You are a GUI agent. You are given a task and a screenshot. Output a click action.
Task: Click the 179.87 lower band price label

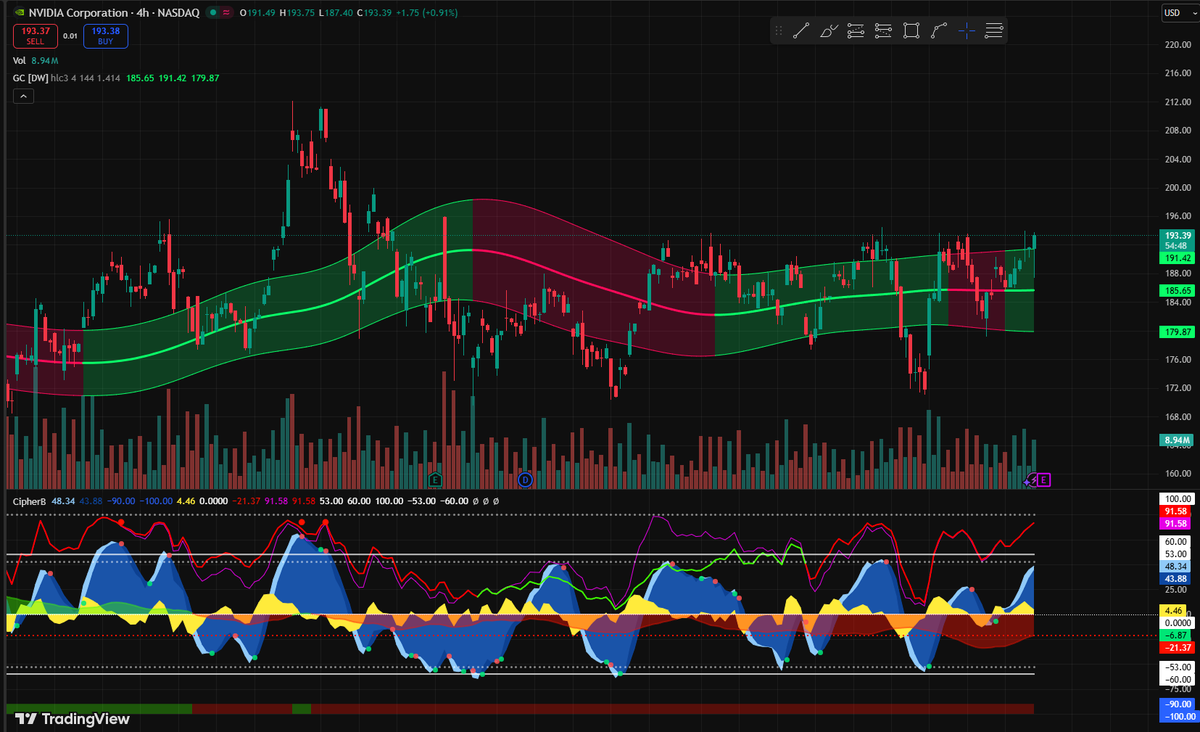pos(1175,331)
